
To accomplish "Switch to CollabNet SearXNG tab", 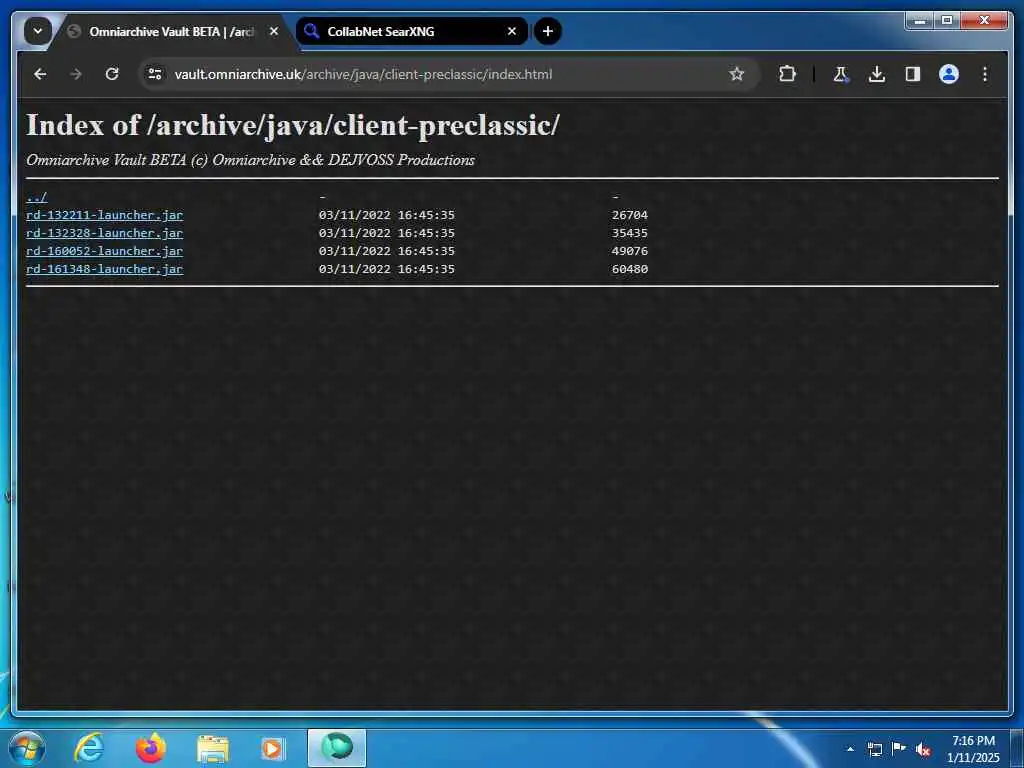I will pyautogui.click(x=411, y=31).
